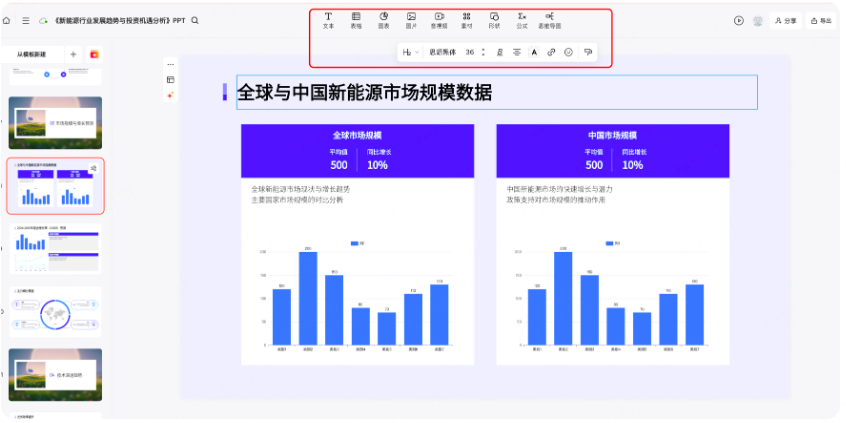Open the icon on active thumbnail corner
Viewport: 846px width, 423px height.
click(93, 168)
